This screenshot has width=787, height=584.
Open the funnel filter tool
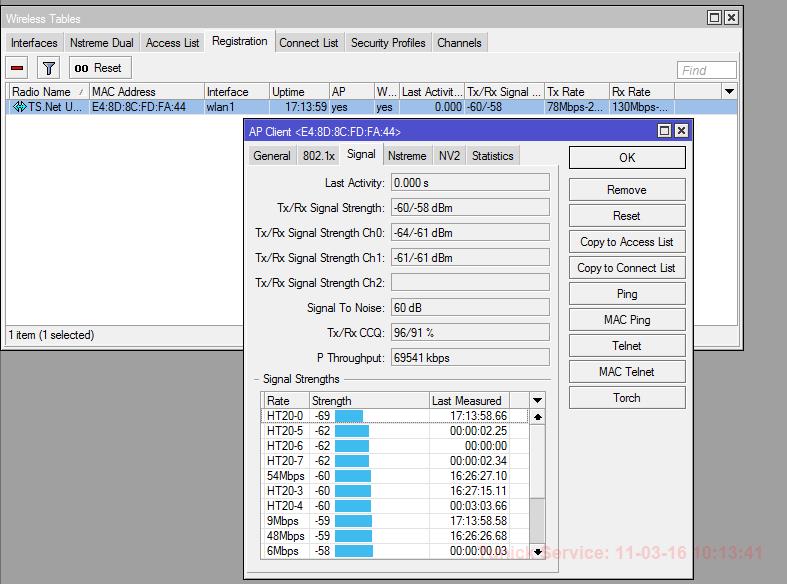[x=49, y=68]
